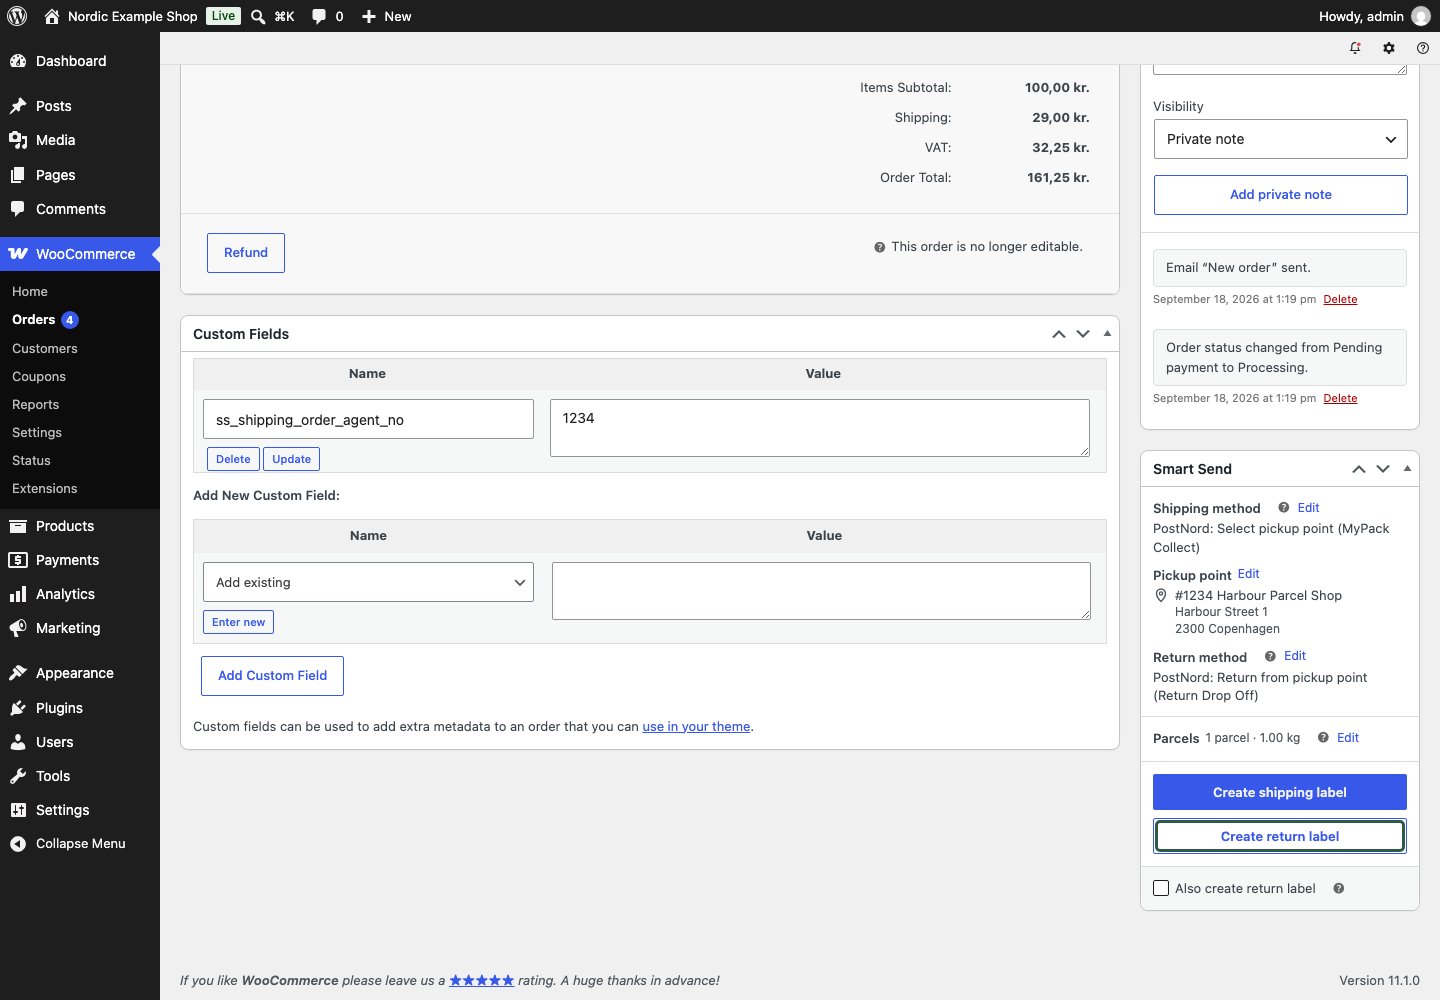Click the Media icon in the sidebar
Viewport: 1440px width, 1000px height.
click(18, 140)
